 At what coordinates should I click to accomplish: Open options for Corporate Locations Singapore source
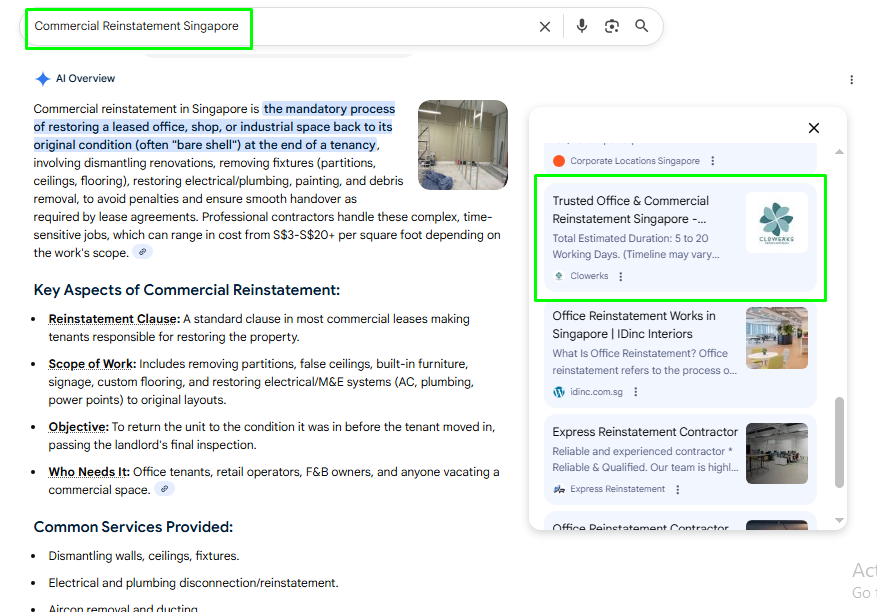pyautogui.click(x=713, y=161)
